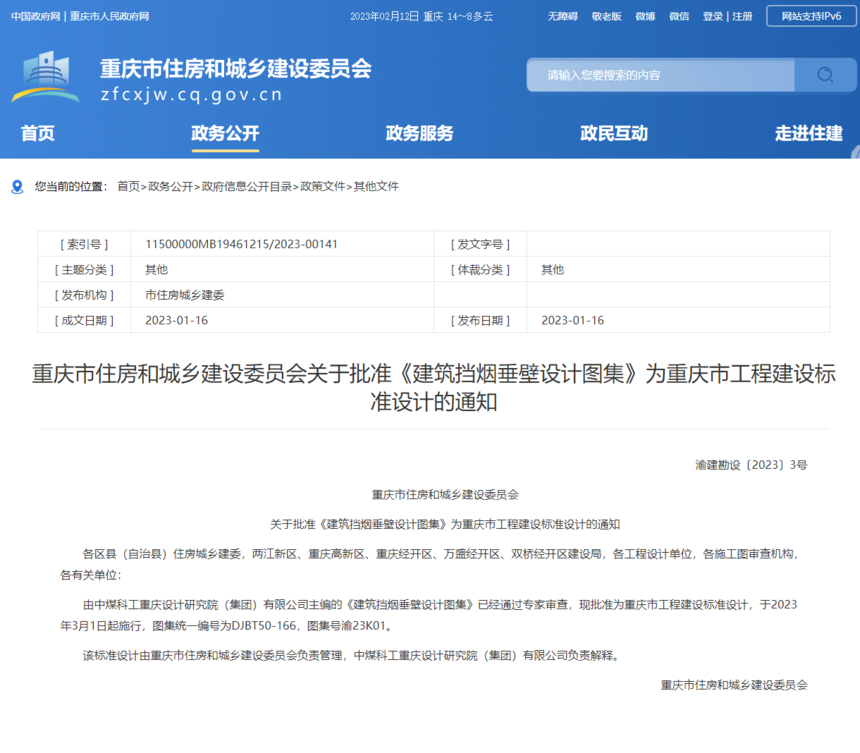860x753 pixels.
Task: Click document number 渝建勘设〔2023〕3号
Action: [x=751, y=465]
